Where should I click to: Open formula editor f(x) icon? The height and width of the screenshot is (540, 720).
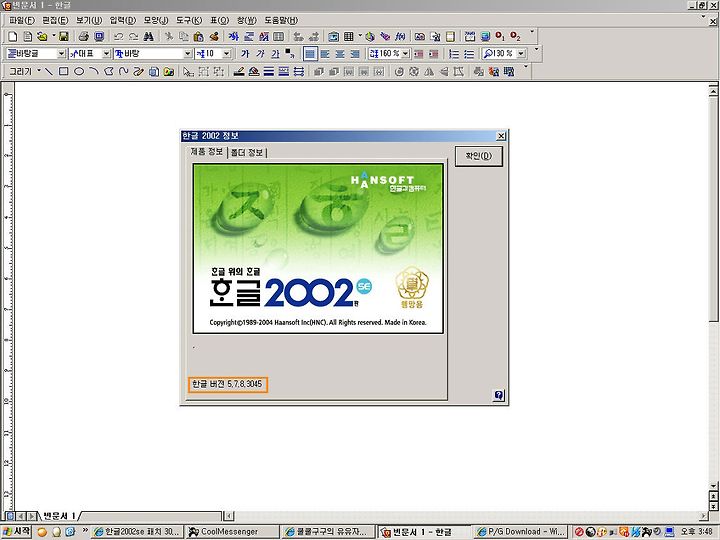(x=400, y=36)
